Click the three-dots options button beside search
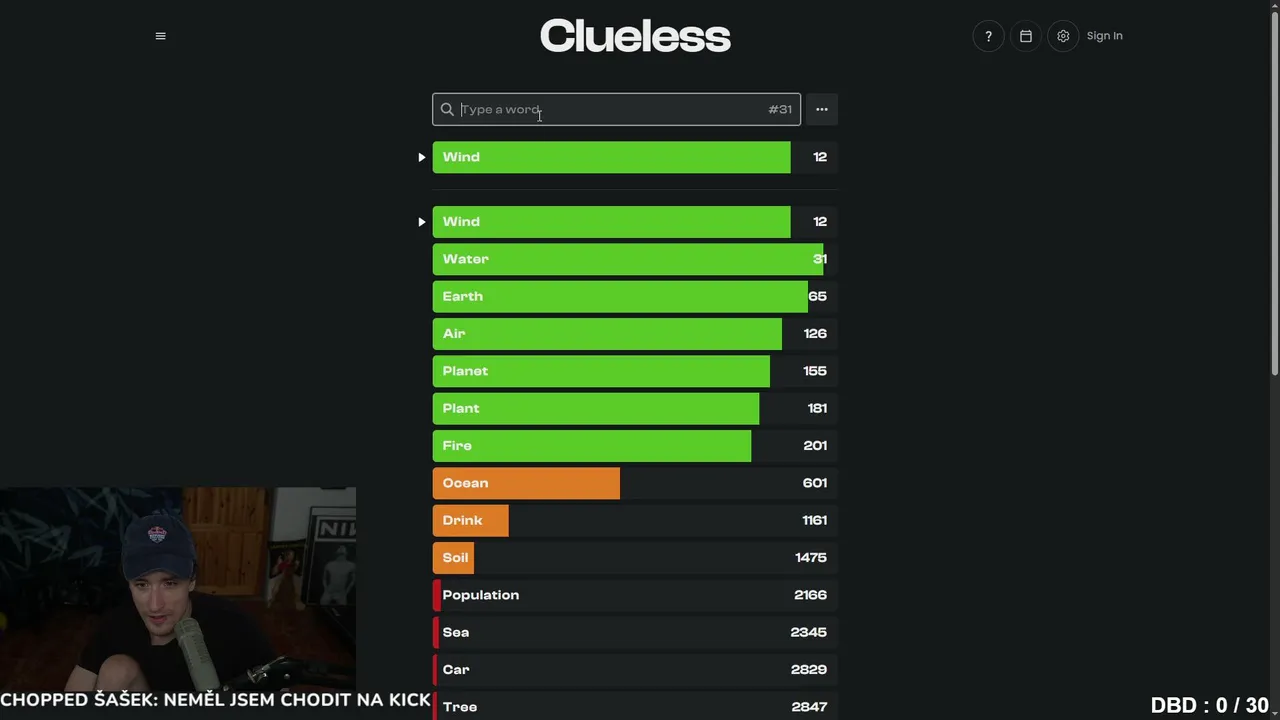 [822, 110]
